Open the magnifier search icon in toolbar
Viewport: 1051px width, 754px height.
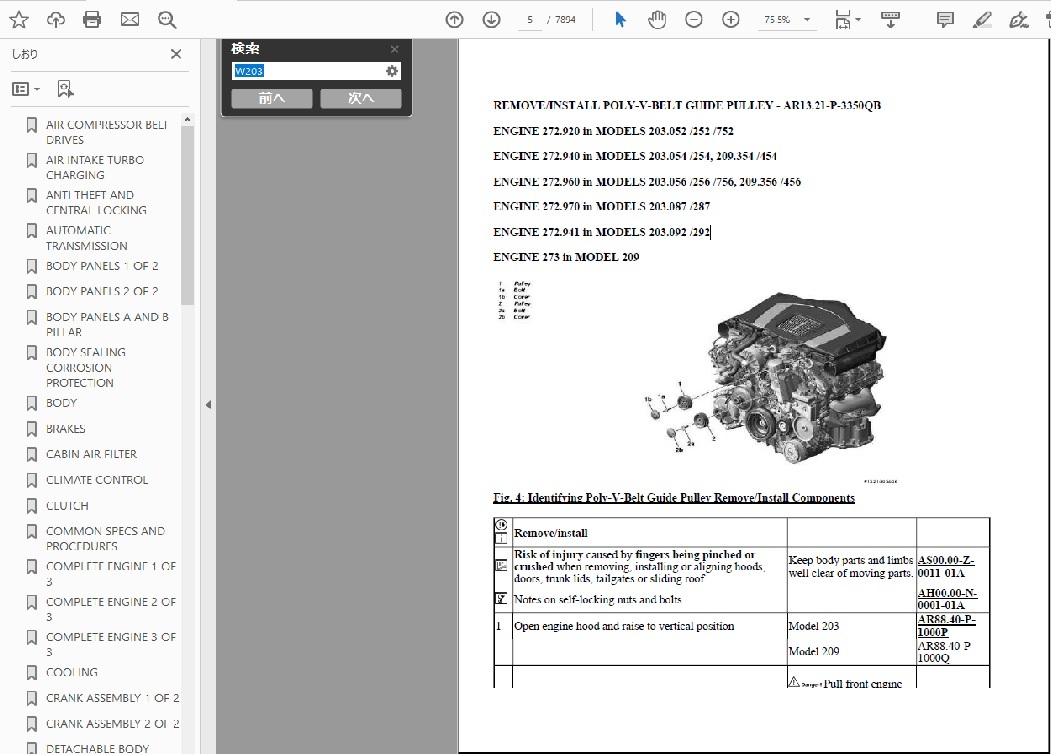coord(167,19)
